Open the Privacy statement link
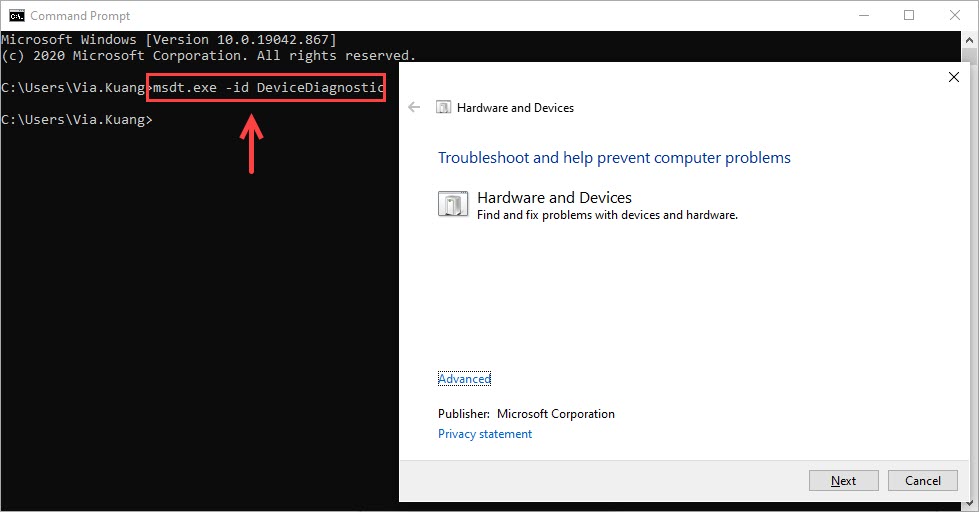The height and width of the screenshot is (512, 979). point(485,434)
